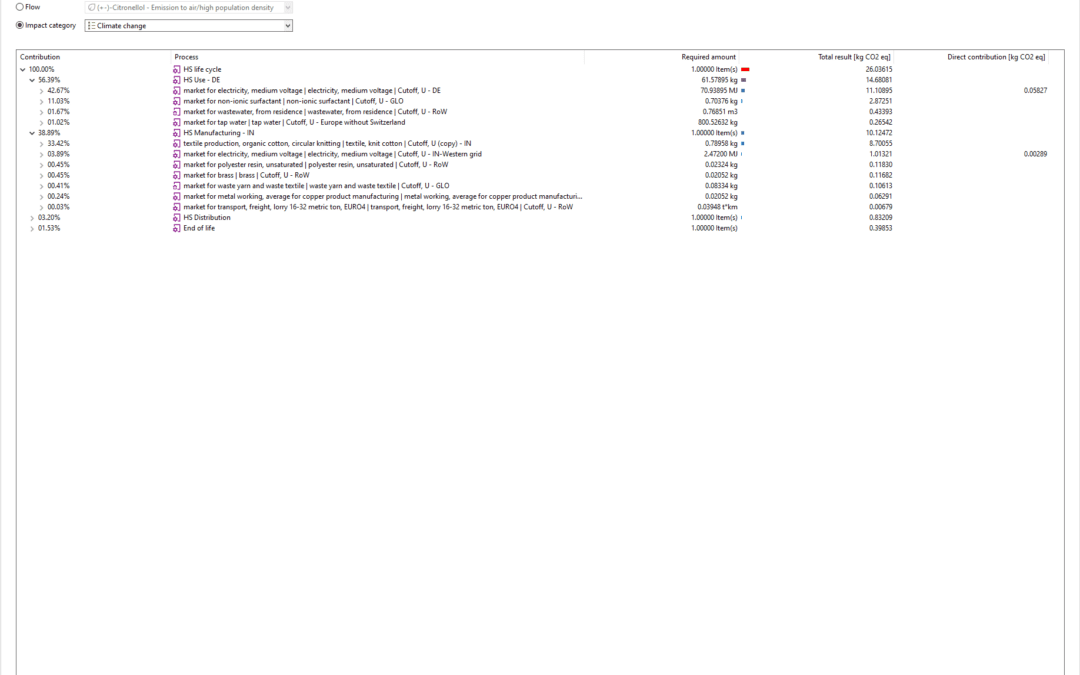Expand the 00.24% metal working row
Image resolution: width=1080 pixels, height=675 pixels.
coord(41,196)
